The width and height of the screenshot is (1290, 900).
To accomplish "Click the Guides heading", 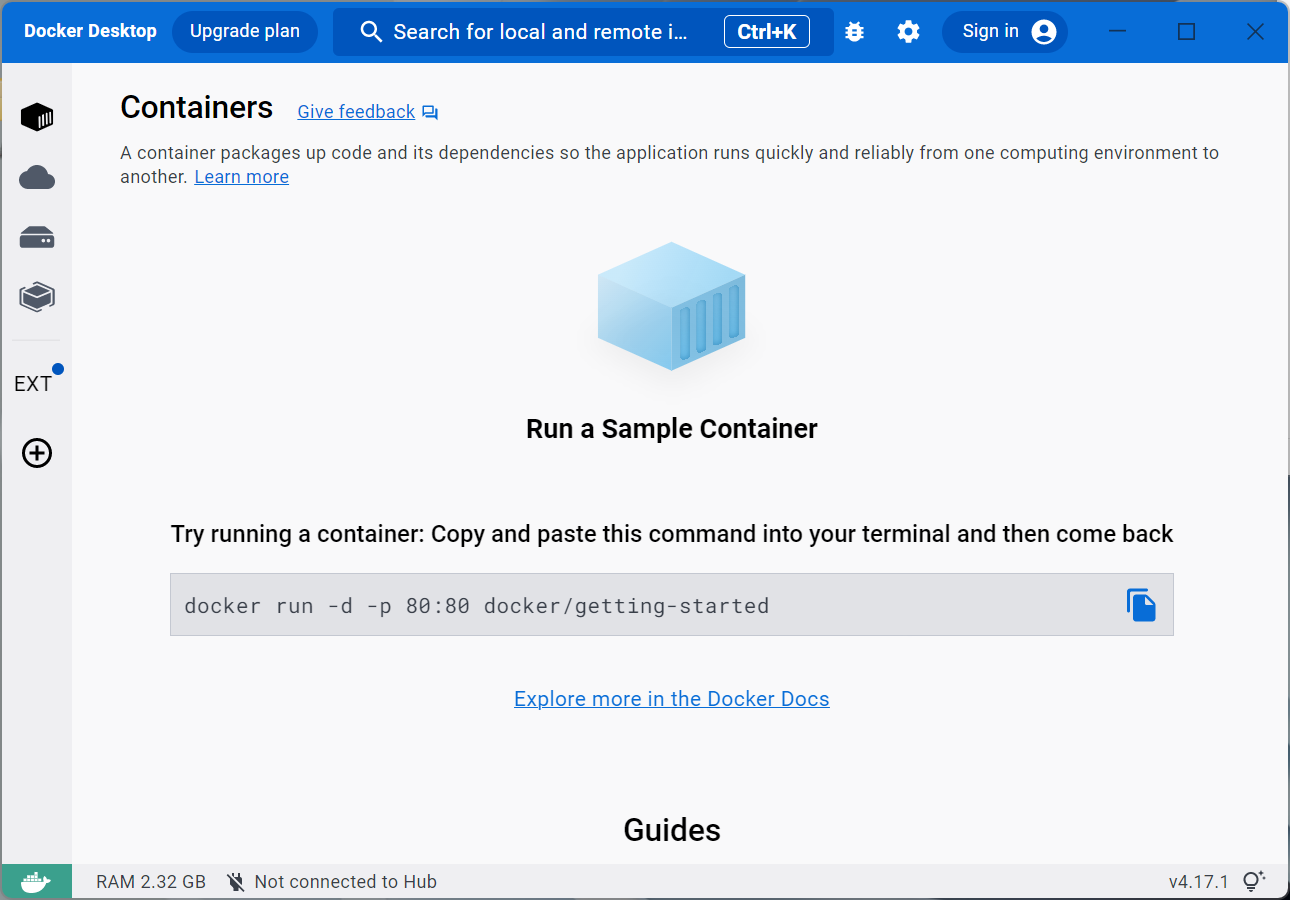I will click(672, 830).
